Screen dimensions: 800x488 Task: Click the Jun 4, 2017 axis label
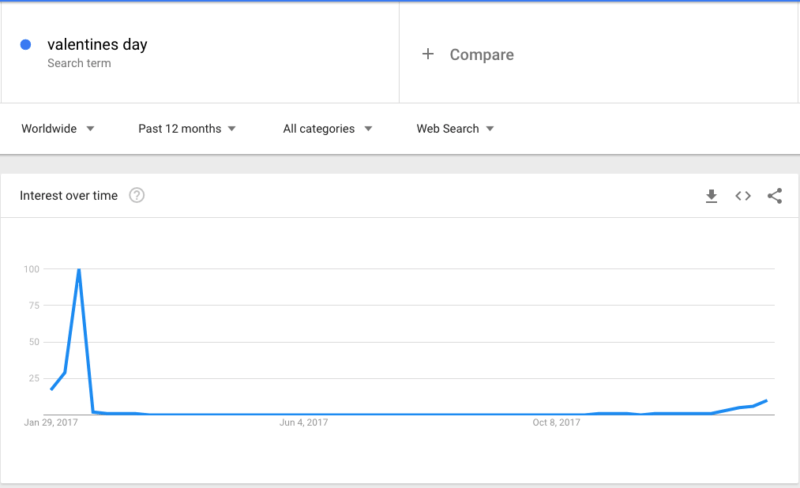click(304, 423)
